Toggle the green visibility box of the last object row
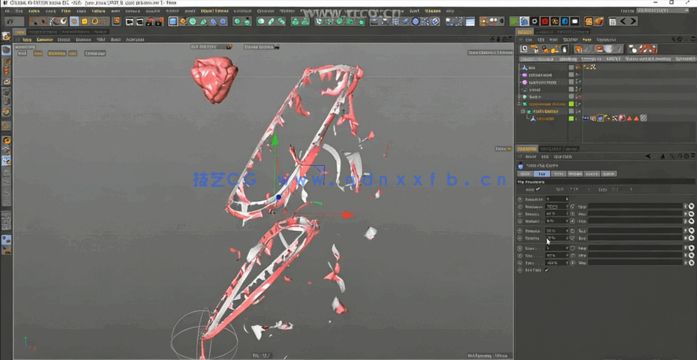697x360 pixels. [571, 119]
